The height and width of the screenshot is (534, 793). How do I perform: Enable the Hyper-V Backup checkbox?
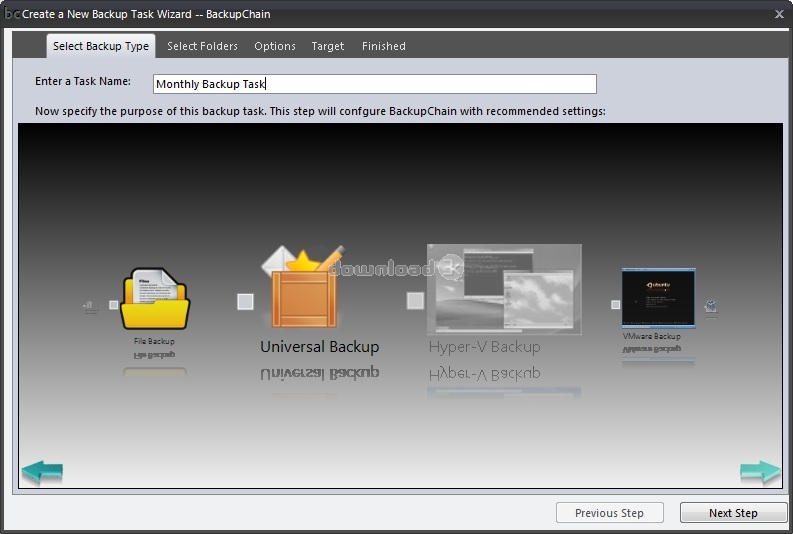pyautogui.click(x=415, y=300)
